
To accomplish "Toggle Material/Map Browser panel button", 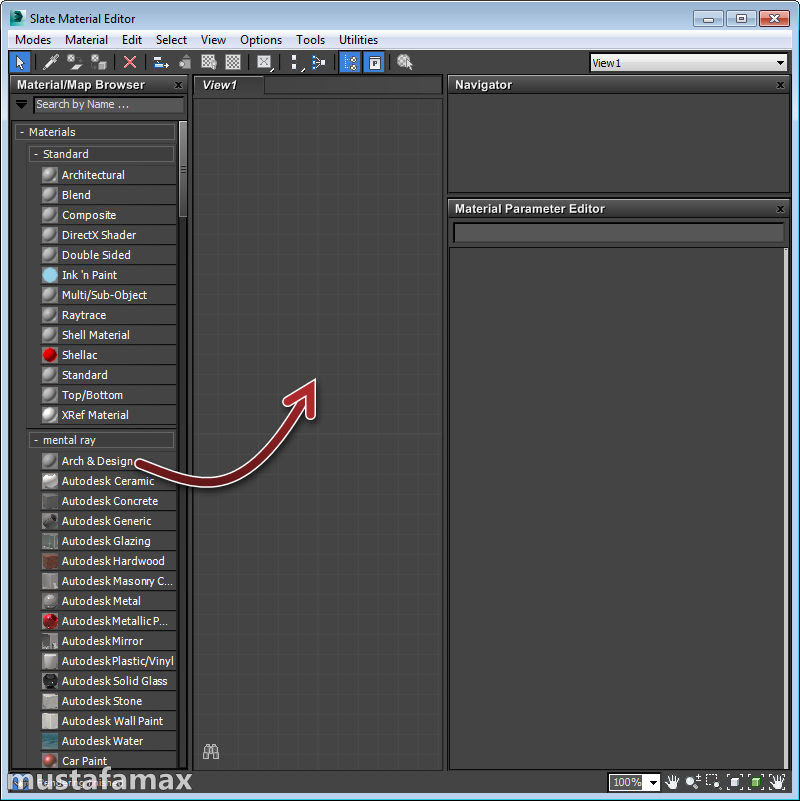I will 350,62.
